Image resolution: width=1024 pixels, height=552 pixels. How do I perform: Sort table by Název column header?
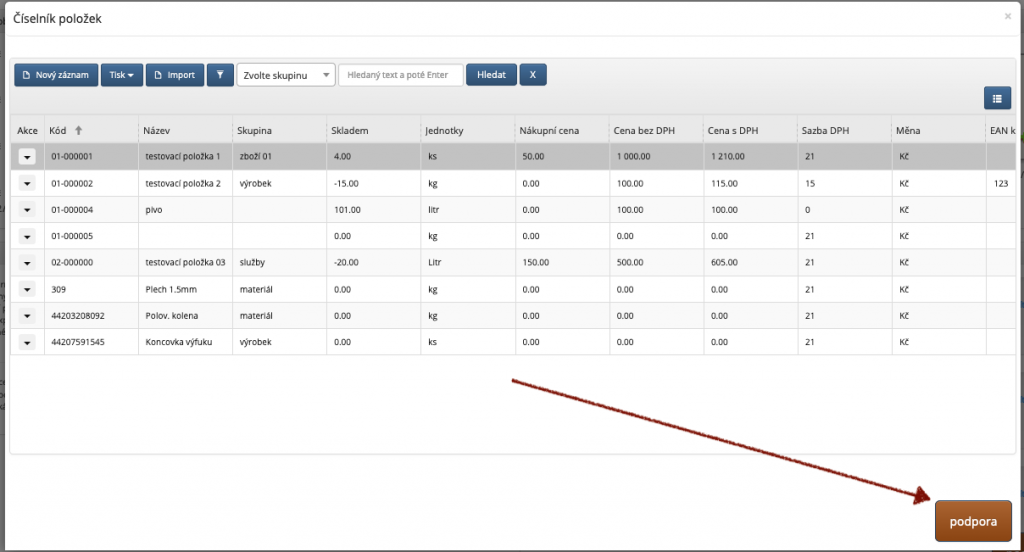157,131
